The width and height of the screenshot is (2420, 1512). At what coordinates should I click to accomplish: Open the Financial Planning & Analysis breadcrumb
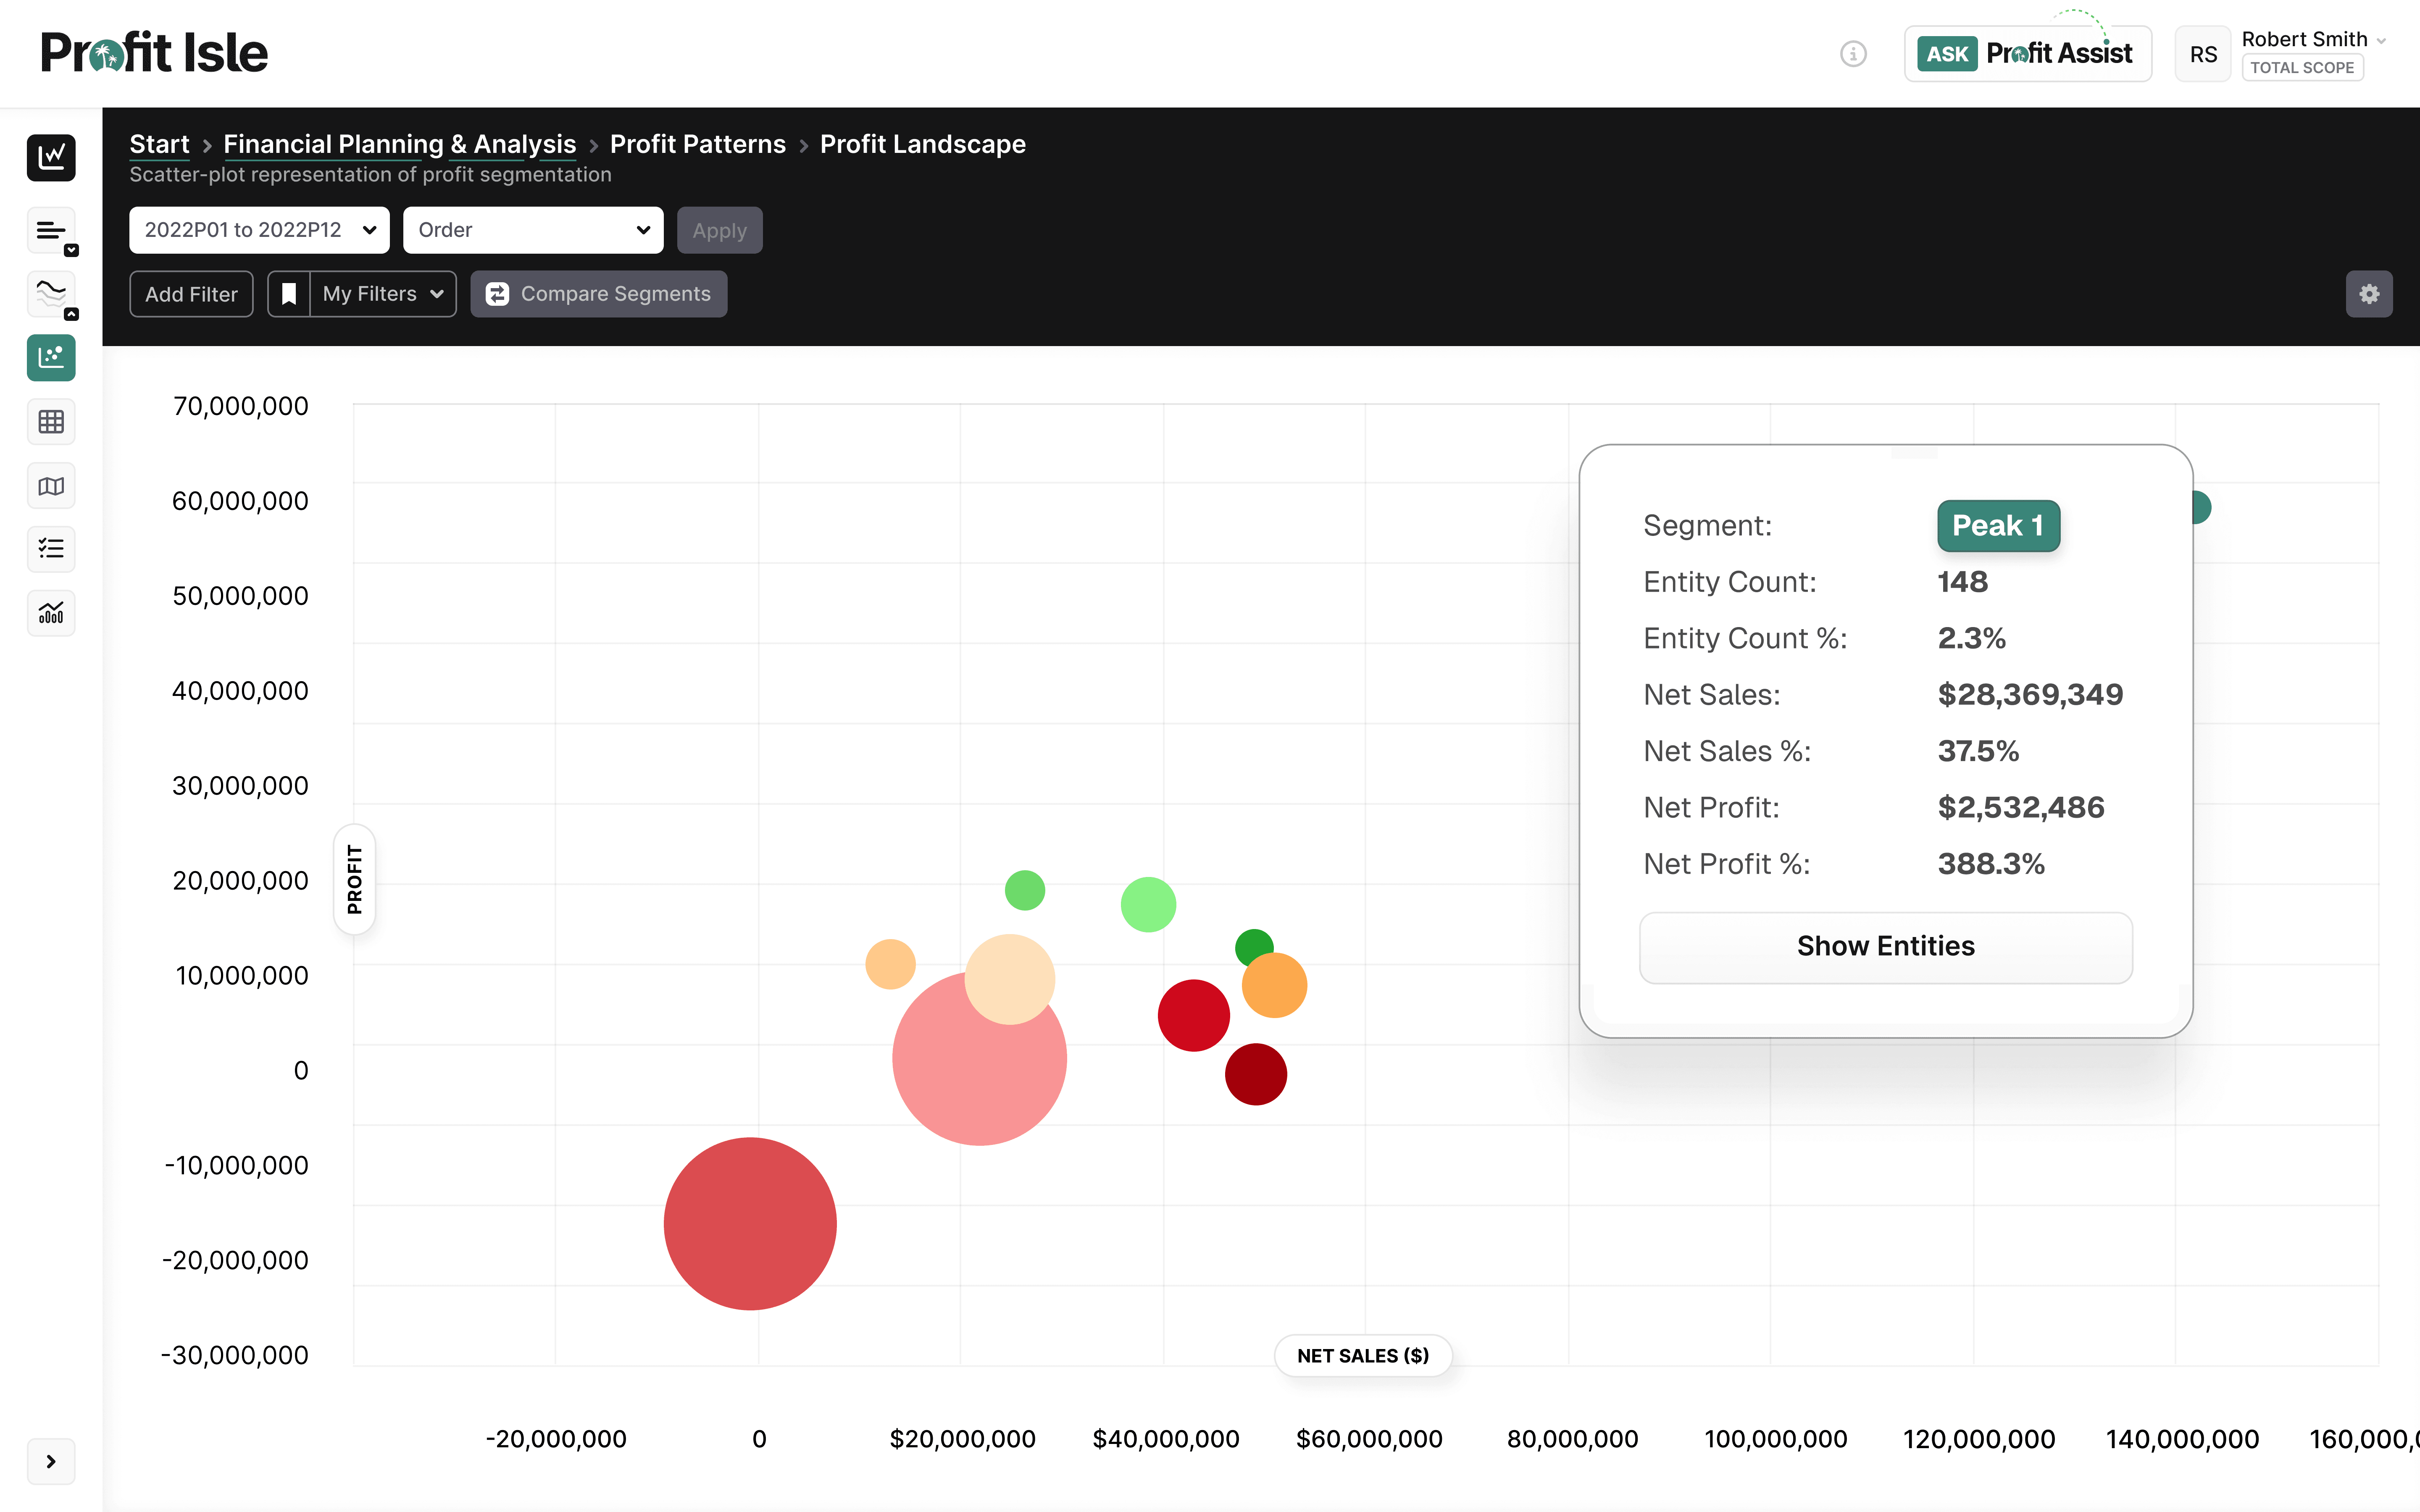(x=399, y=144)
